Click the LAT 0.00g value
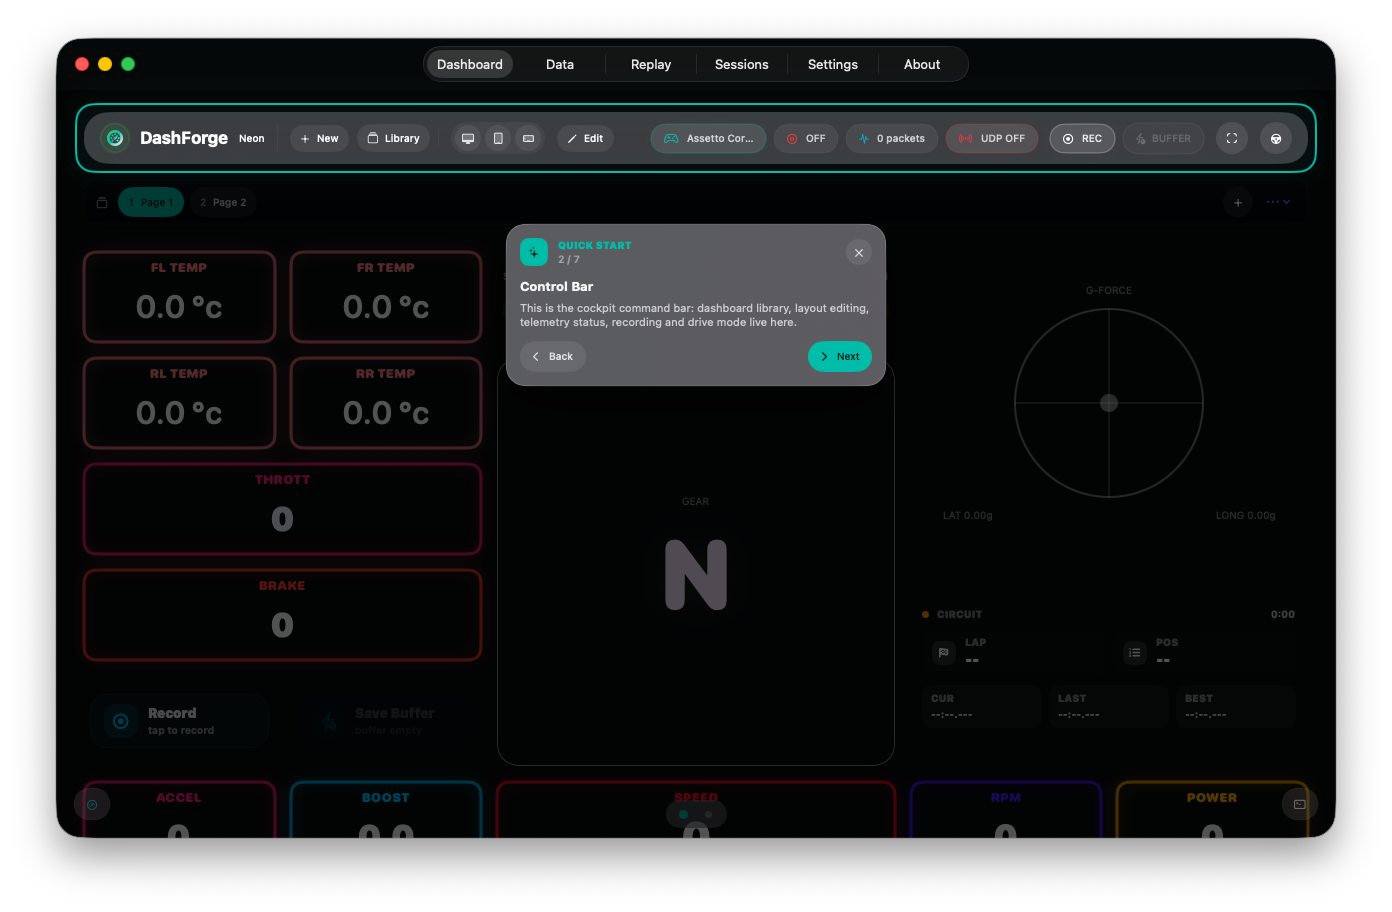1392x912 pixels. [968, 516]
